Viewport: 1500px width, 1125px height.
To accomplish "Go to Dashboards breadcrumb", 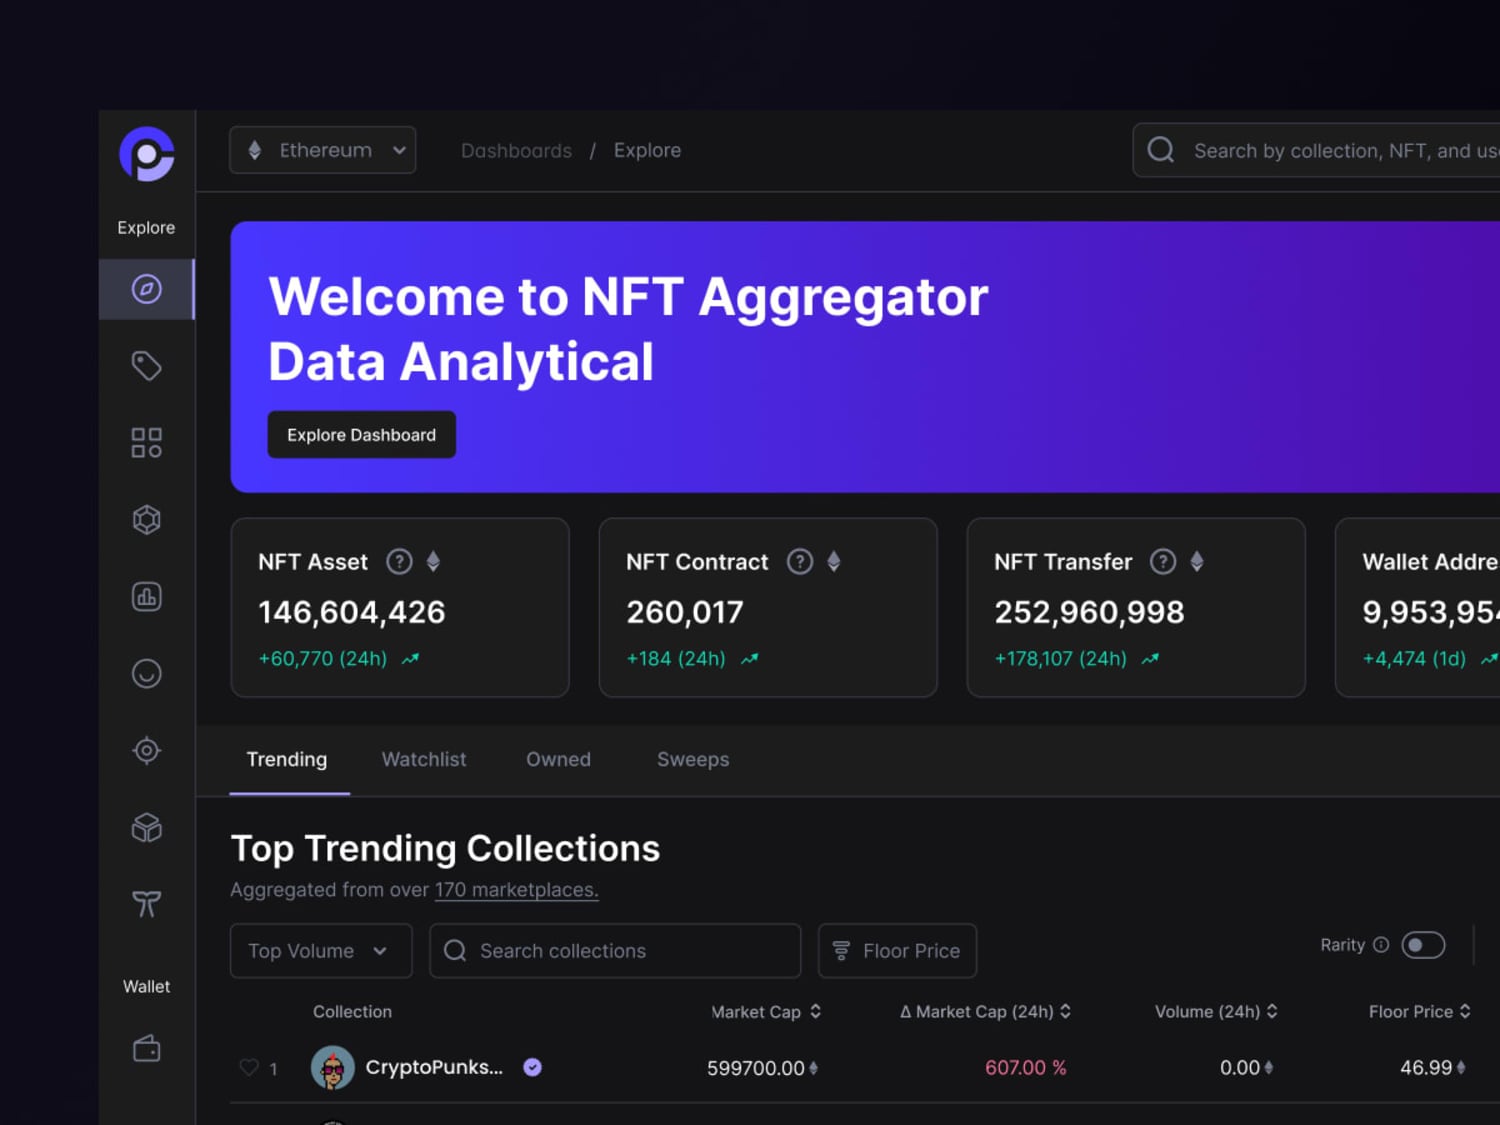I will [516, 150].
